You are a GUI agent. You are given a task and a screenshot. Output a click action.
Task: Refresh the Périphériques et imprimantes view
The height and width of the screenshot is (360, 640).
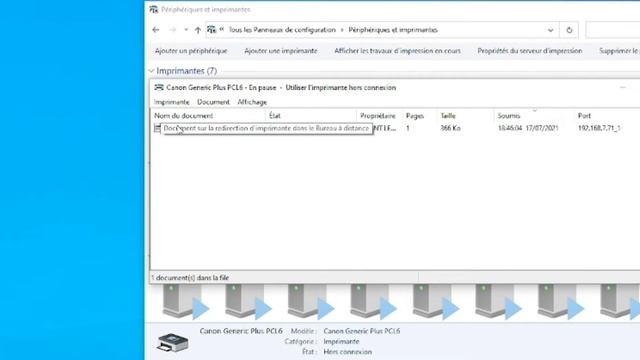[569, 30]
